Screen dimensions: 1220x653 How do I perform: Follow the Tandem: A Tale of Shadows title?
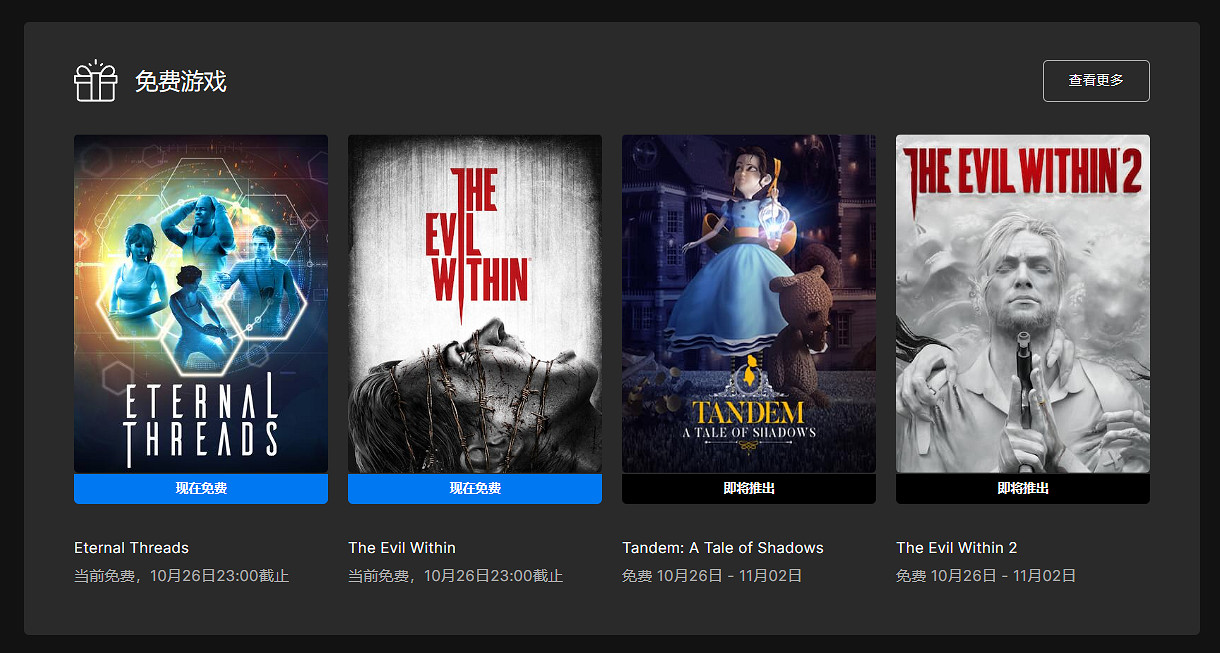tap(723, 548)
